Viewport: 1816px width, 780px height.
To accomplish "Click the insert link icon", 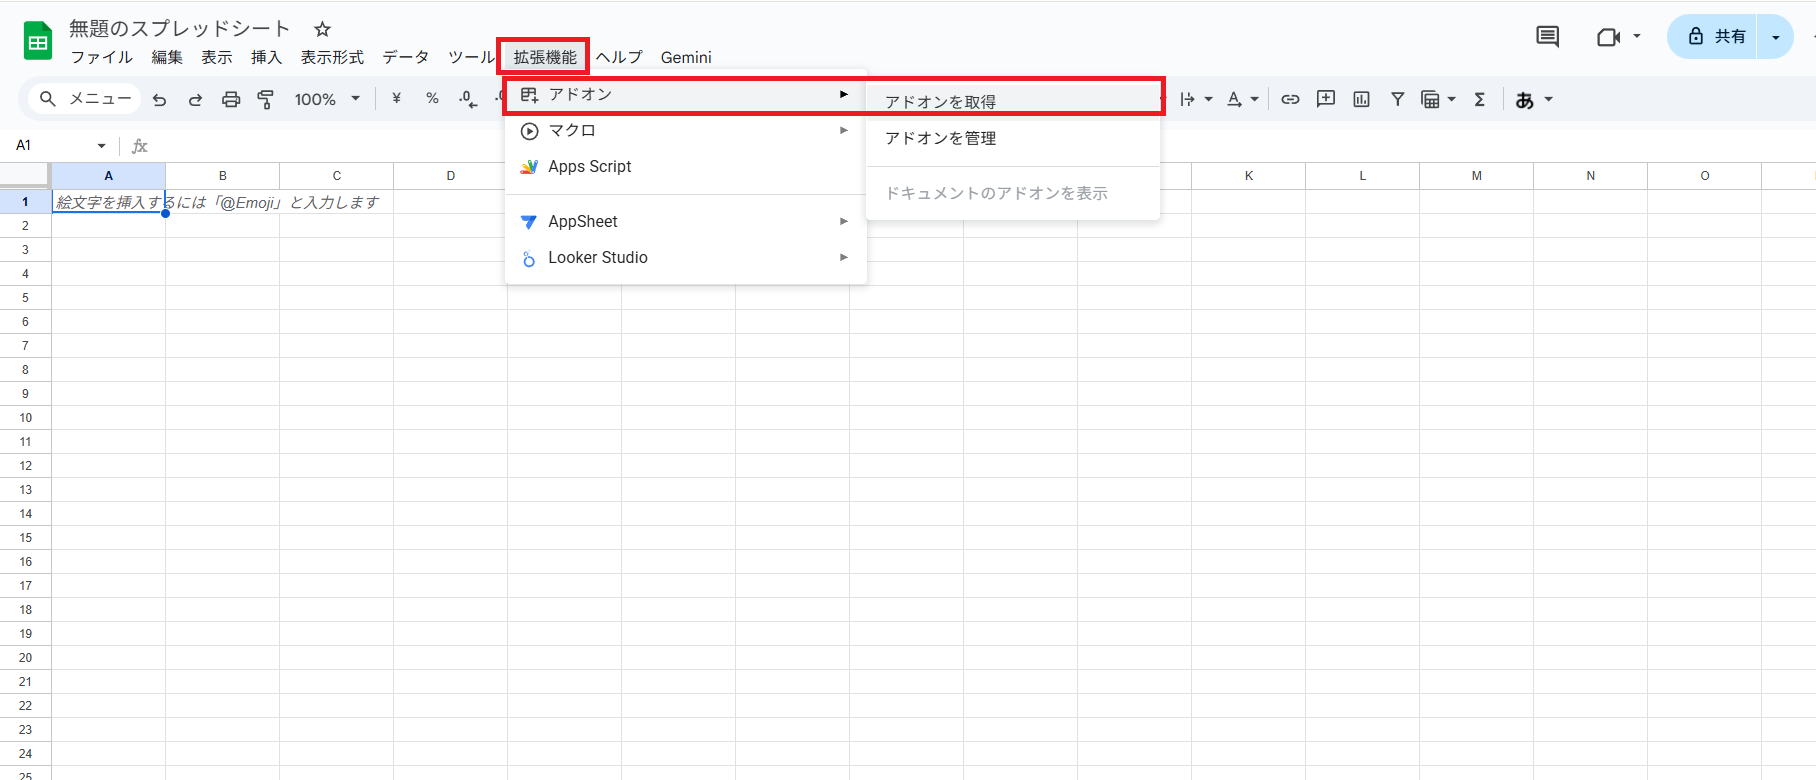I will click(1290, 99).
